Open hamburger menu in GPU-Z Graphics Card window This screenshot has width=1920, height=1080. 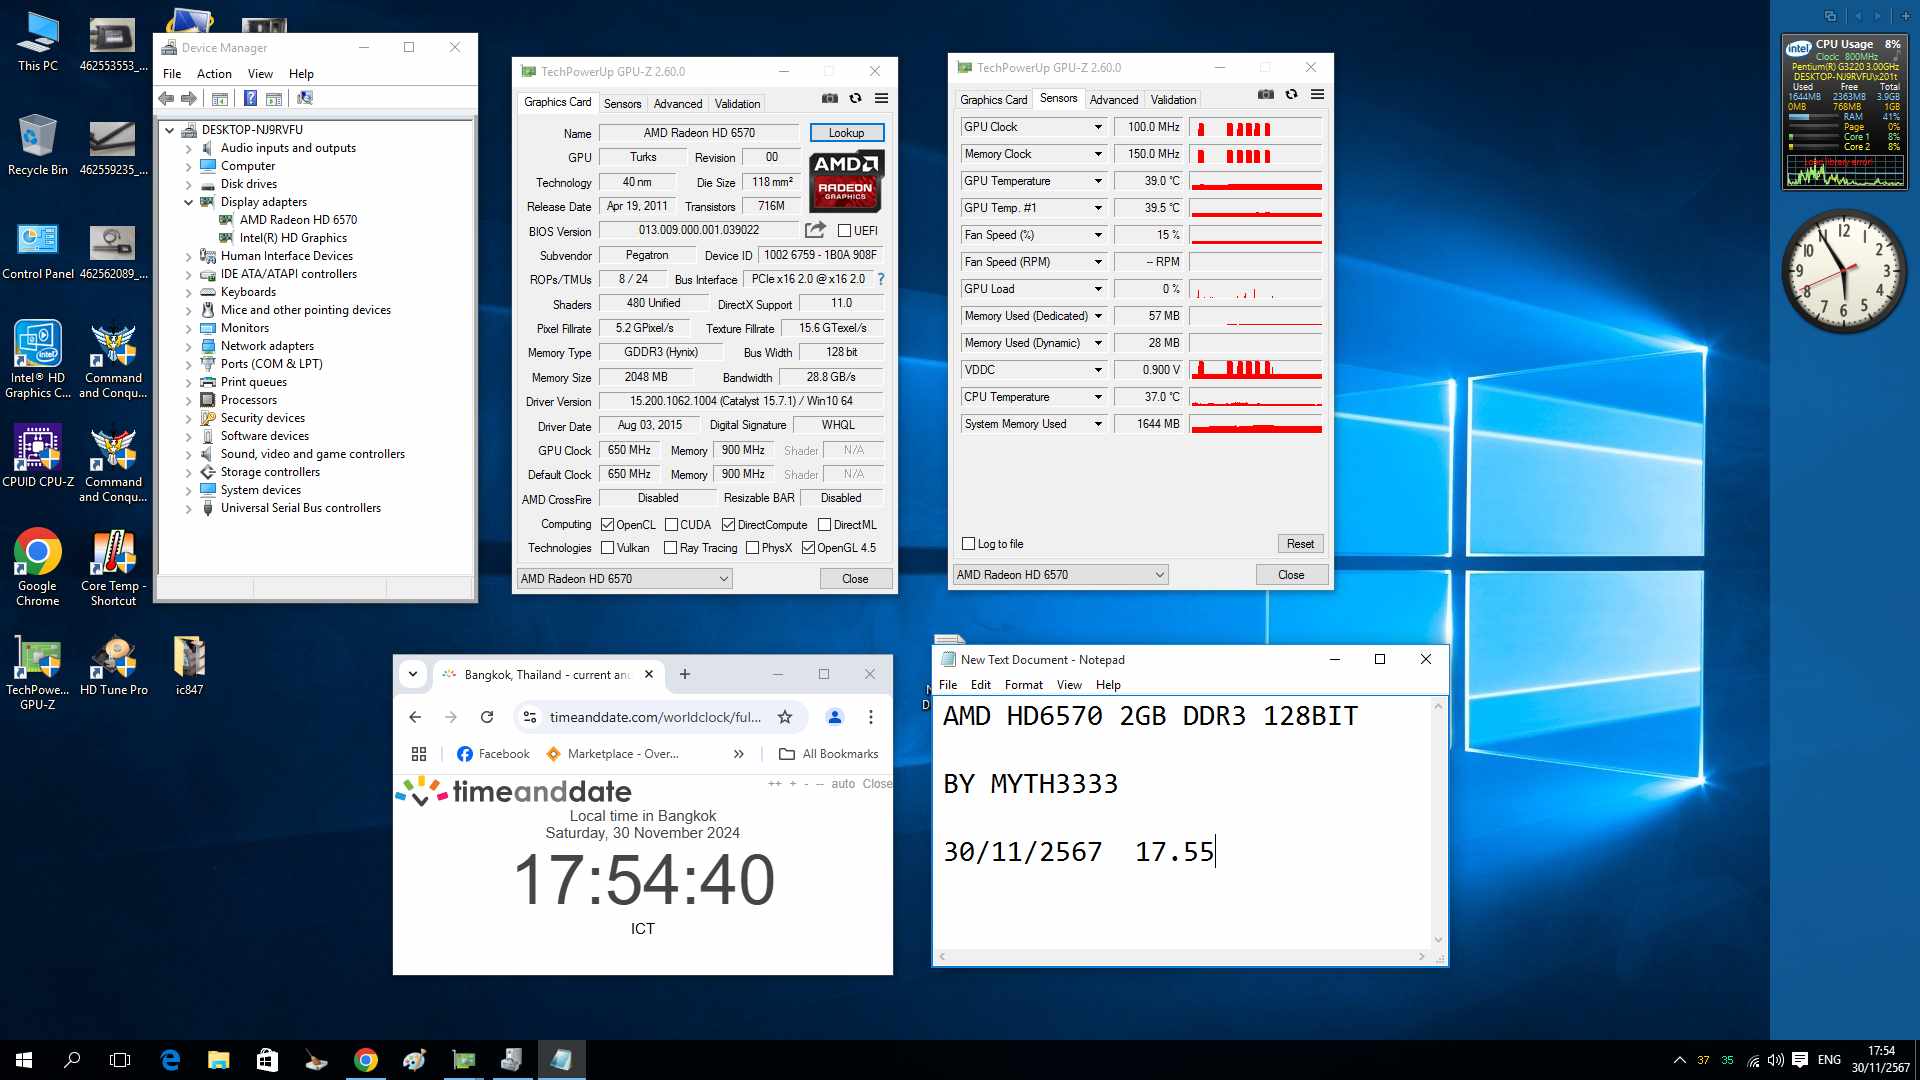pos(881,98)
